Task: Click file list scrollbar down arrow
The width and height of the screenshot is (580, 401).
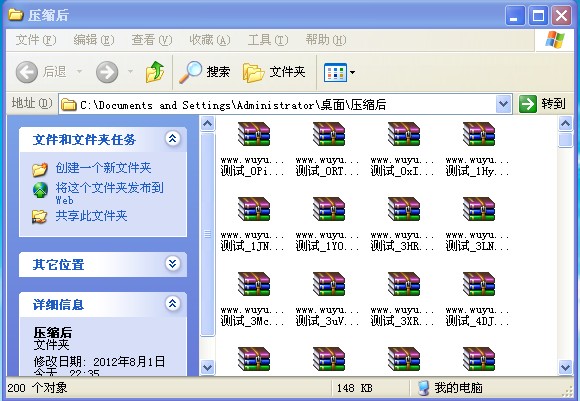Action: 565,368
